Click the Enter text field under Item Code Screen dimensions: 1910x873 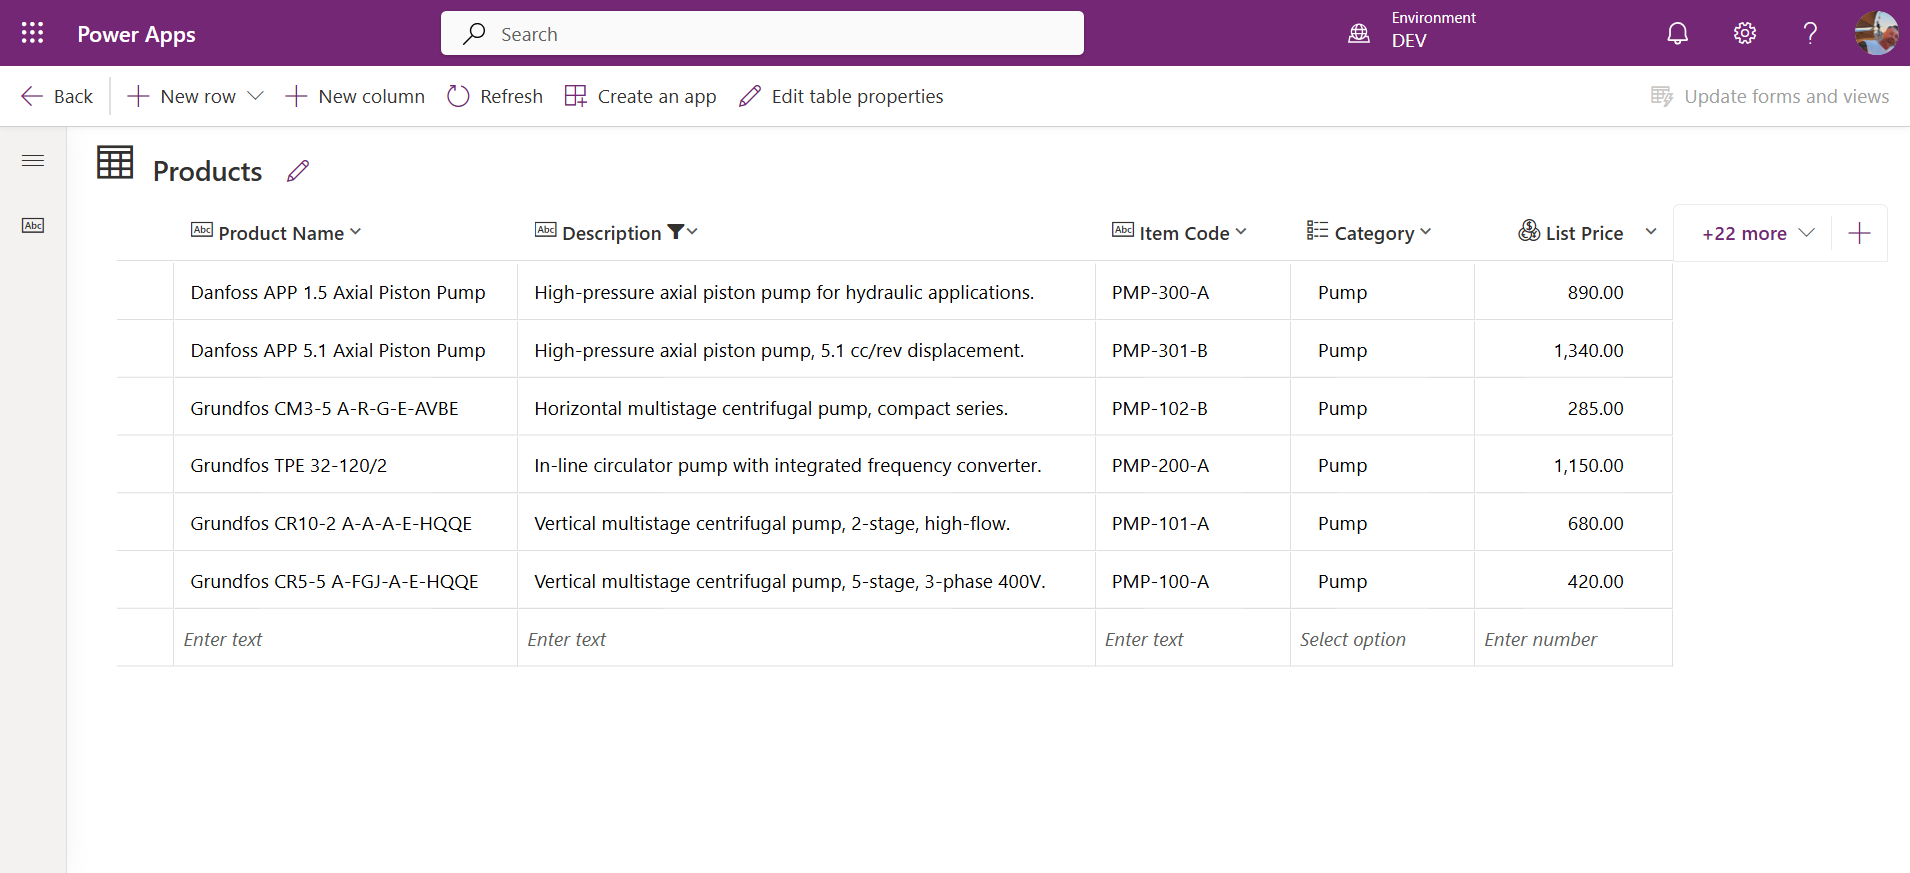(x=1193, y=639)
